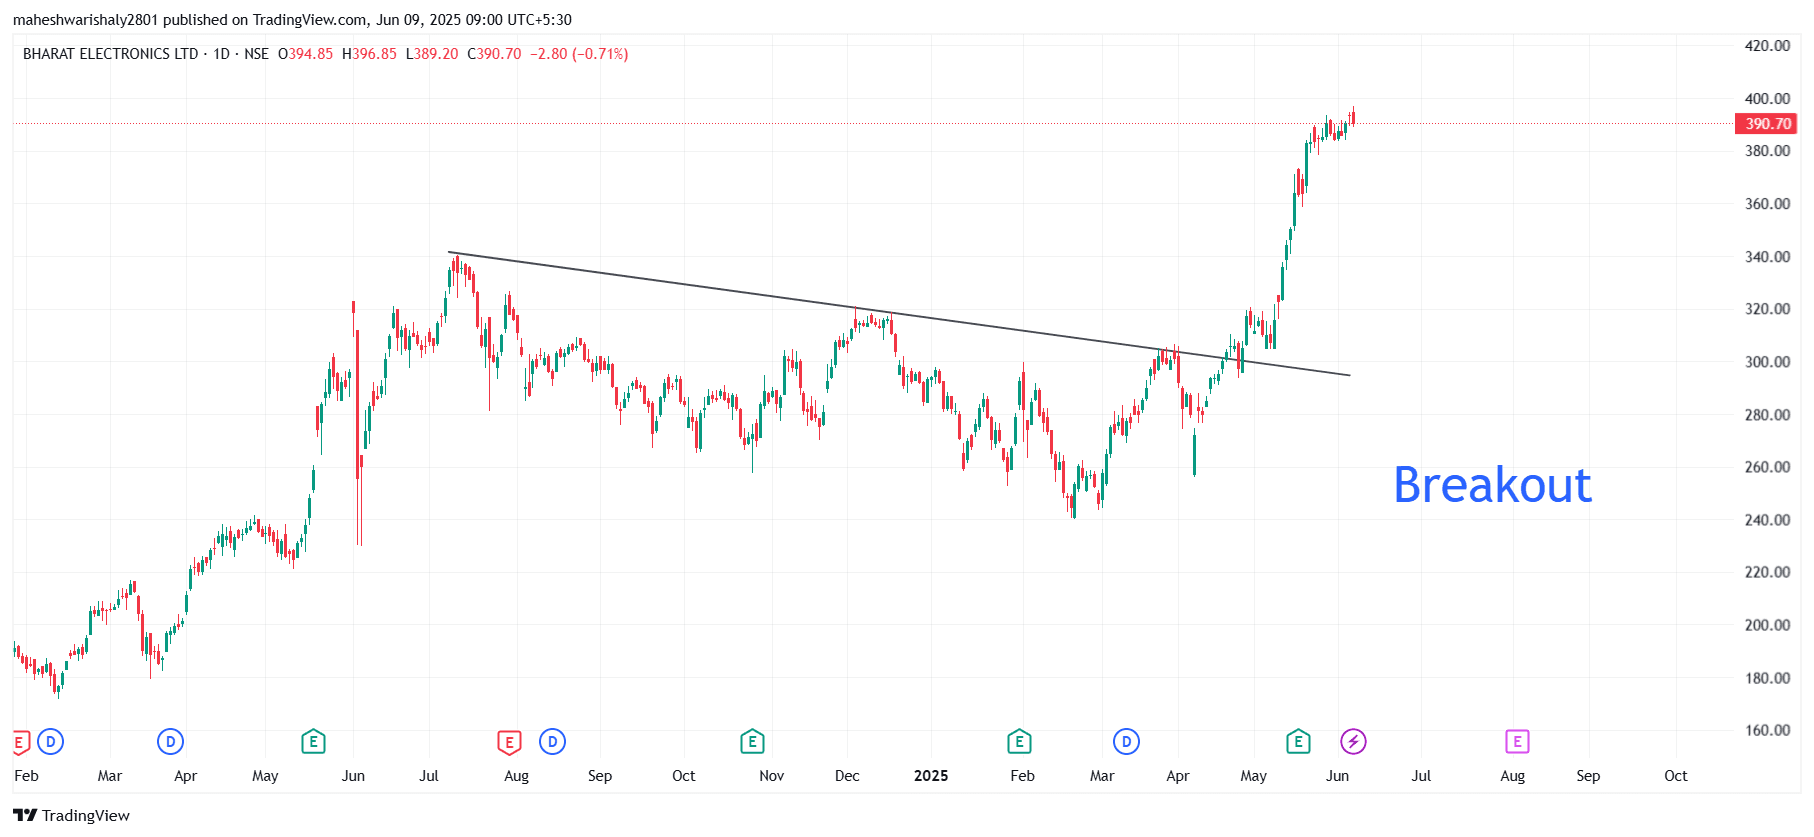Click the published-on TradingView.com caption line
1814x837 pixels.
point(292,20)
